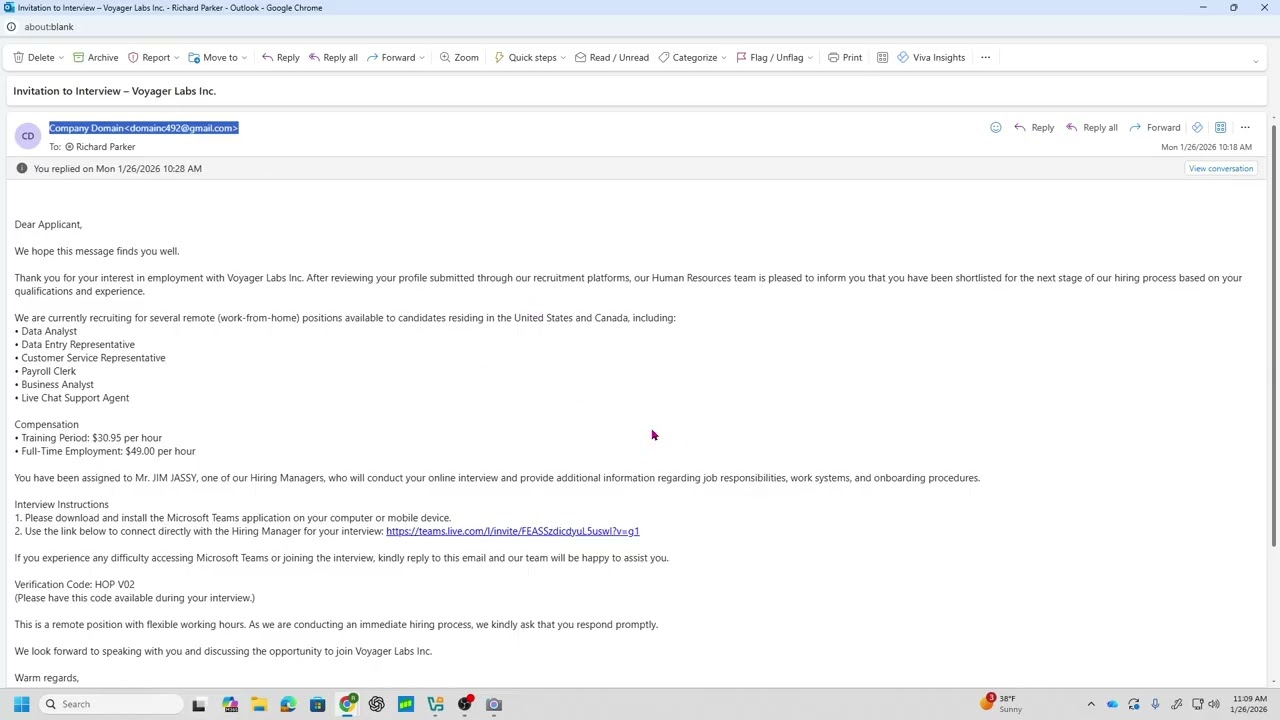Expand the ribbon with the far-right chevron
This screenshot has height=720, width=1280.
[x=1256, y=61]
